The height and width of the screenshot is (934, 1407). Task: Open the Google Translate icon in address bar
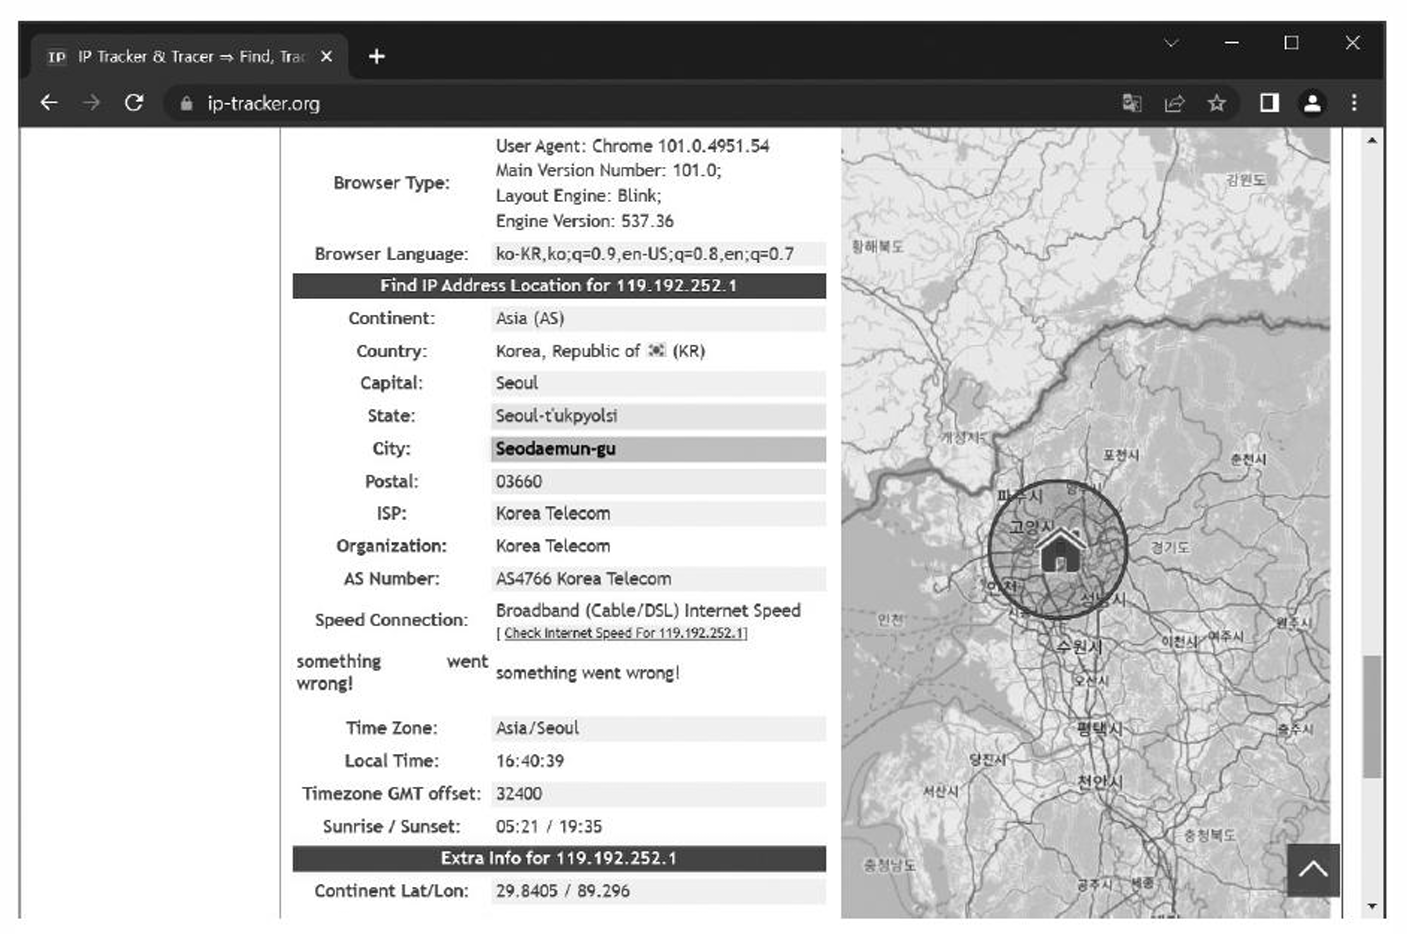1132,103
